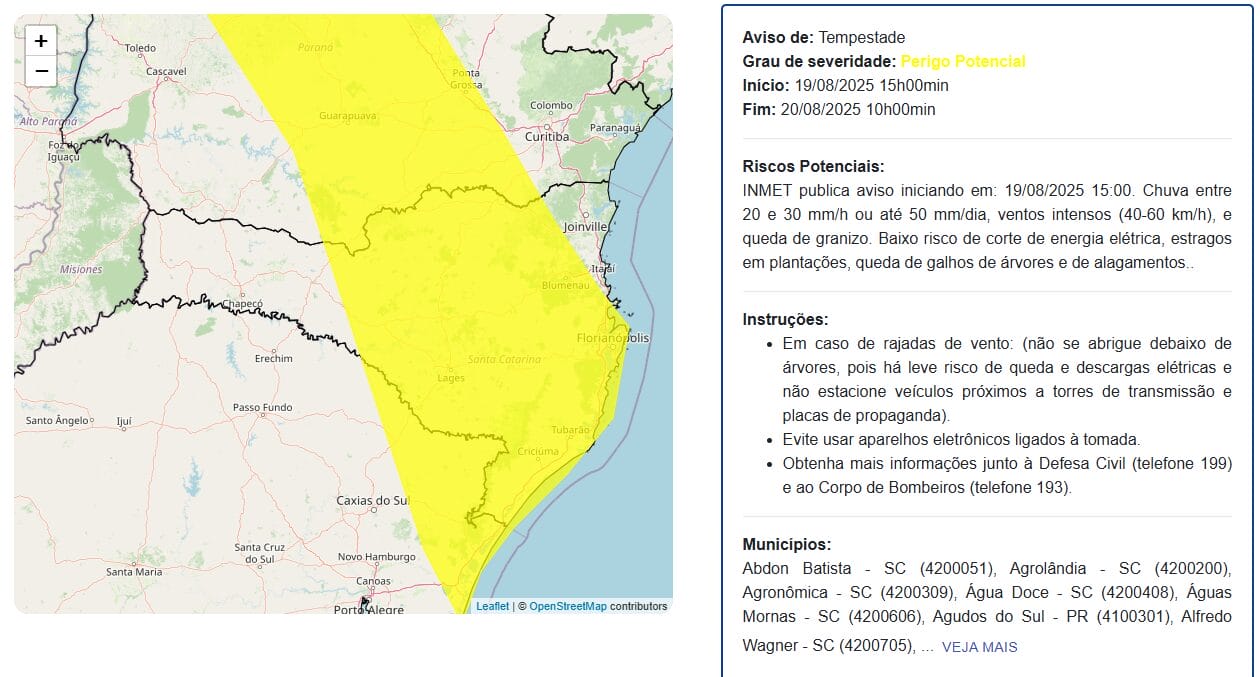Click Passo Fundo on the map
The width and height of the screenshot is (1260, 677).
[262, 408]
